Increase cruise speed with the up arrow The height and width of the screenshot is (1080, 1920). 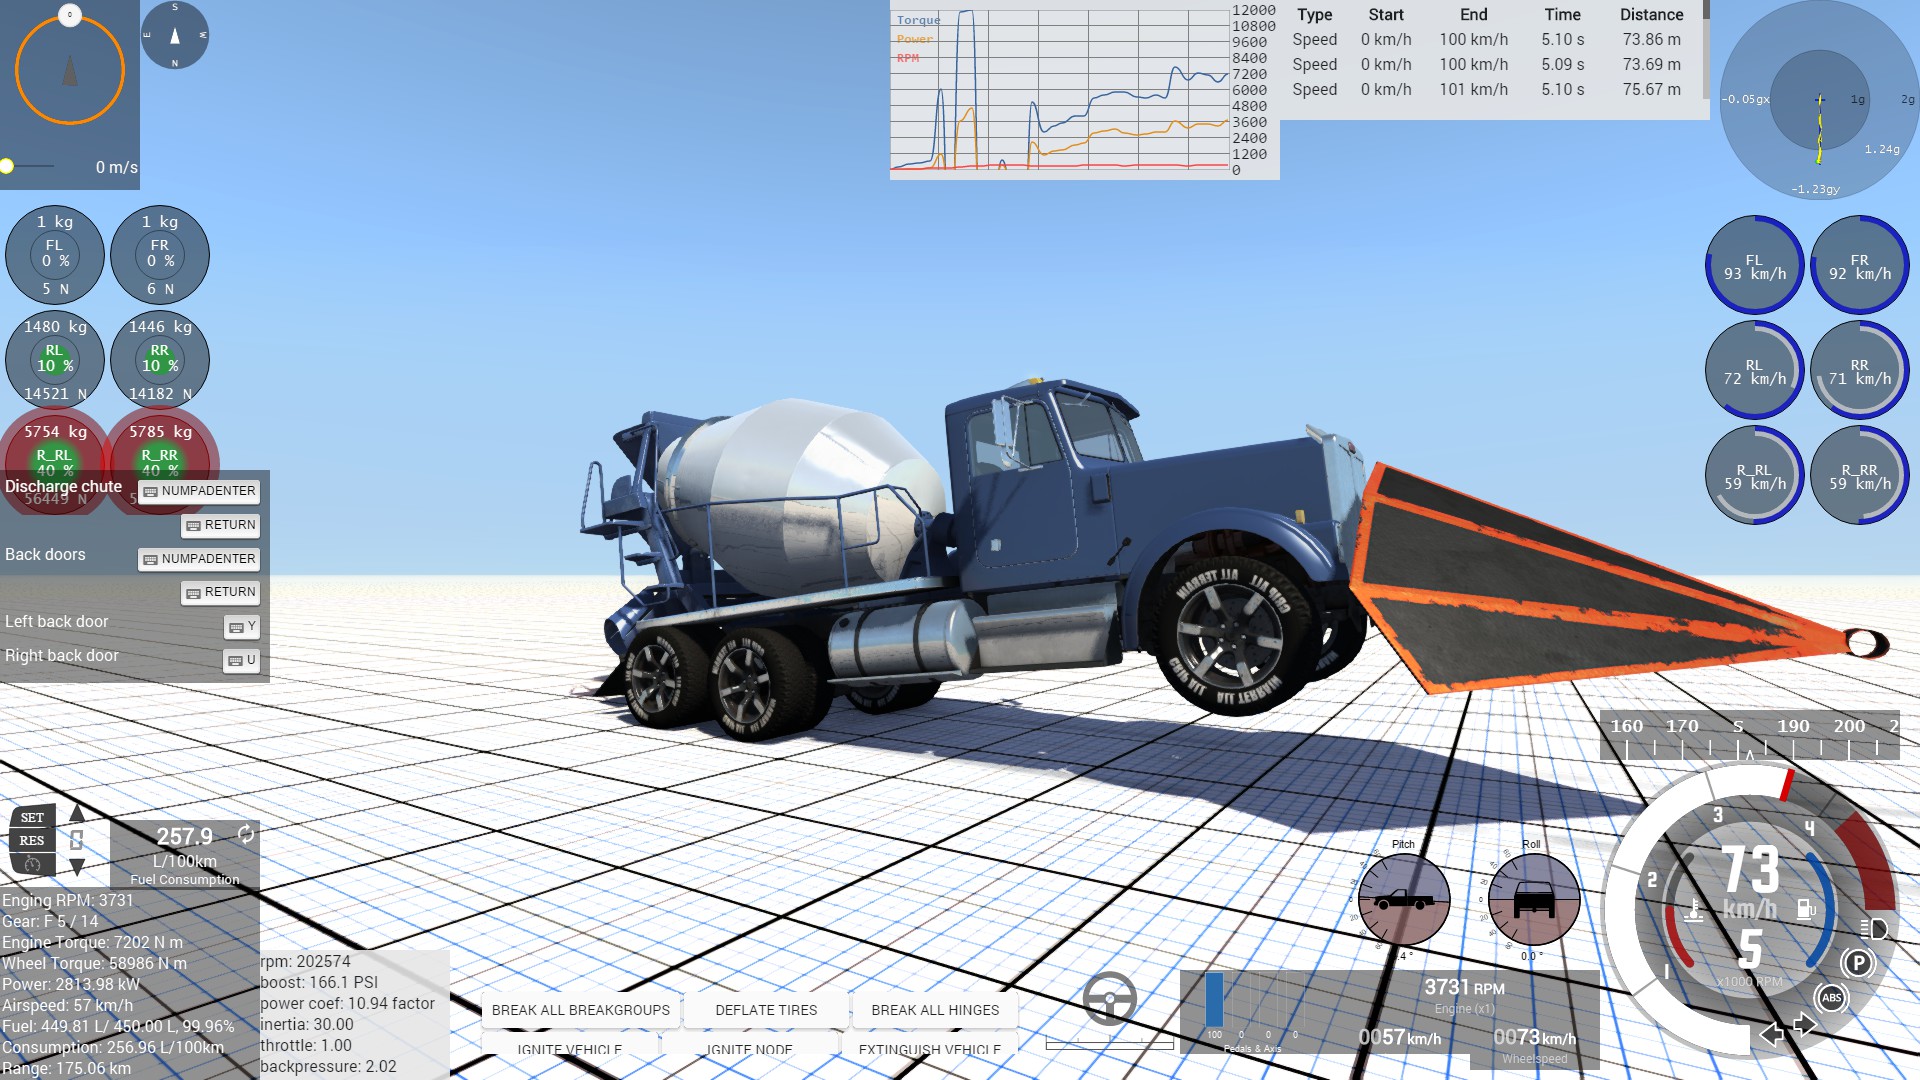[77, 813]
